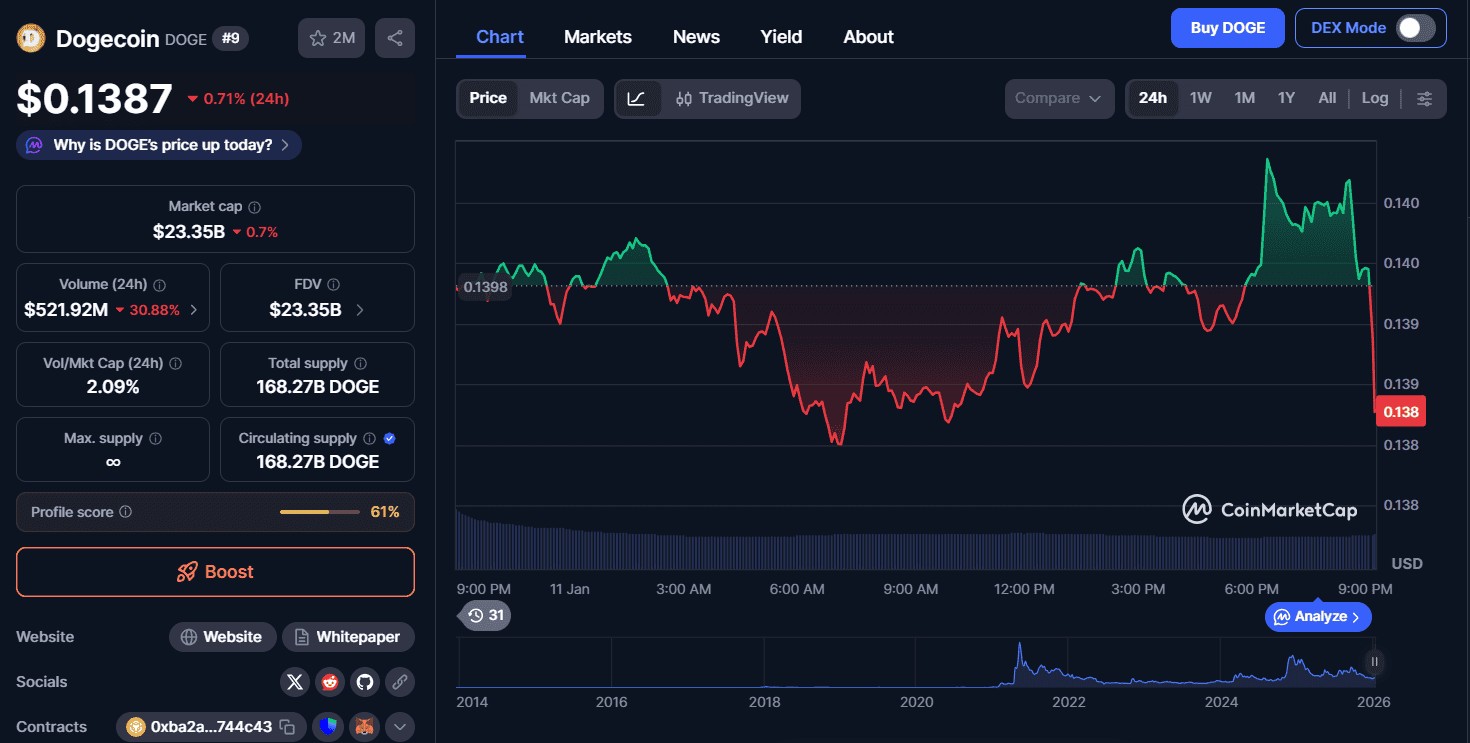Copy the 0xba2a...744c43 contract address

pos(287,727)
